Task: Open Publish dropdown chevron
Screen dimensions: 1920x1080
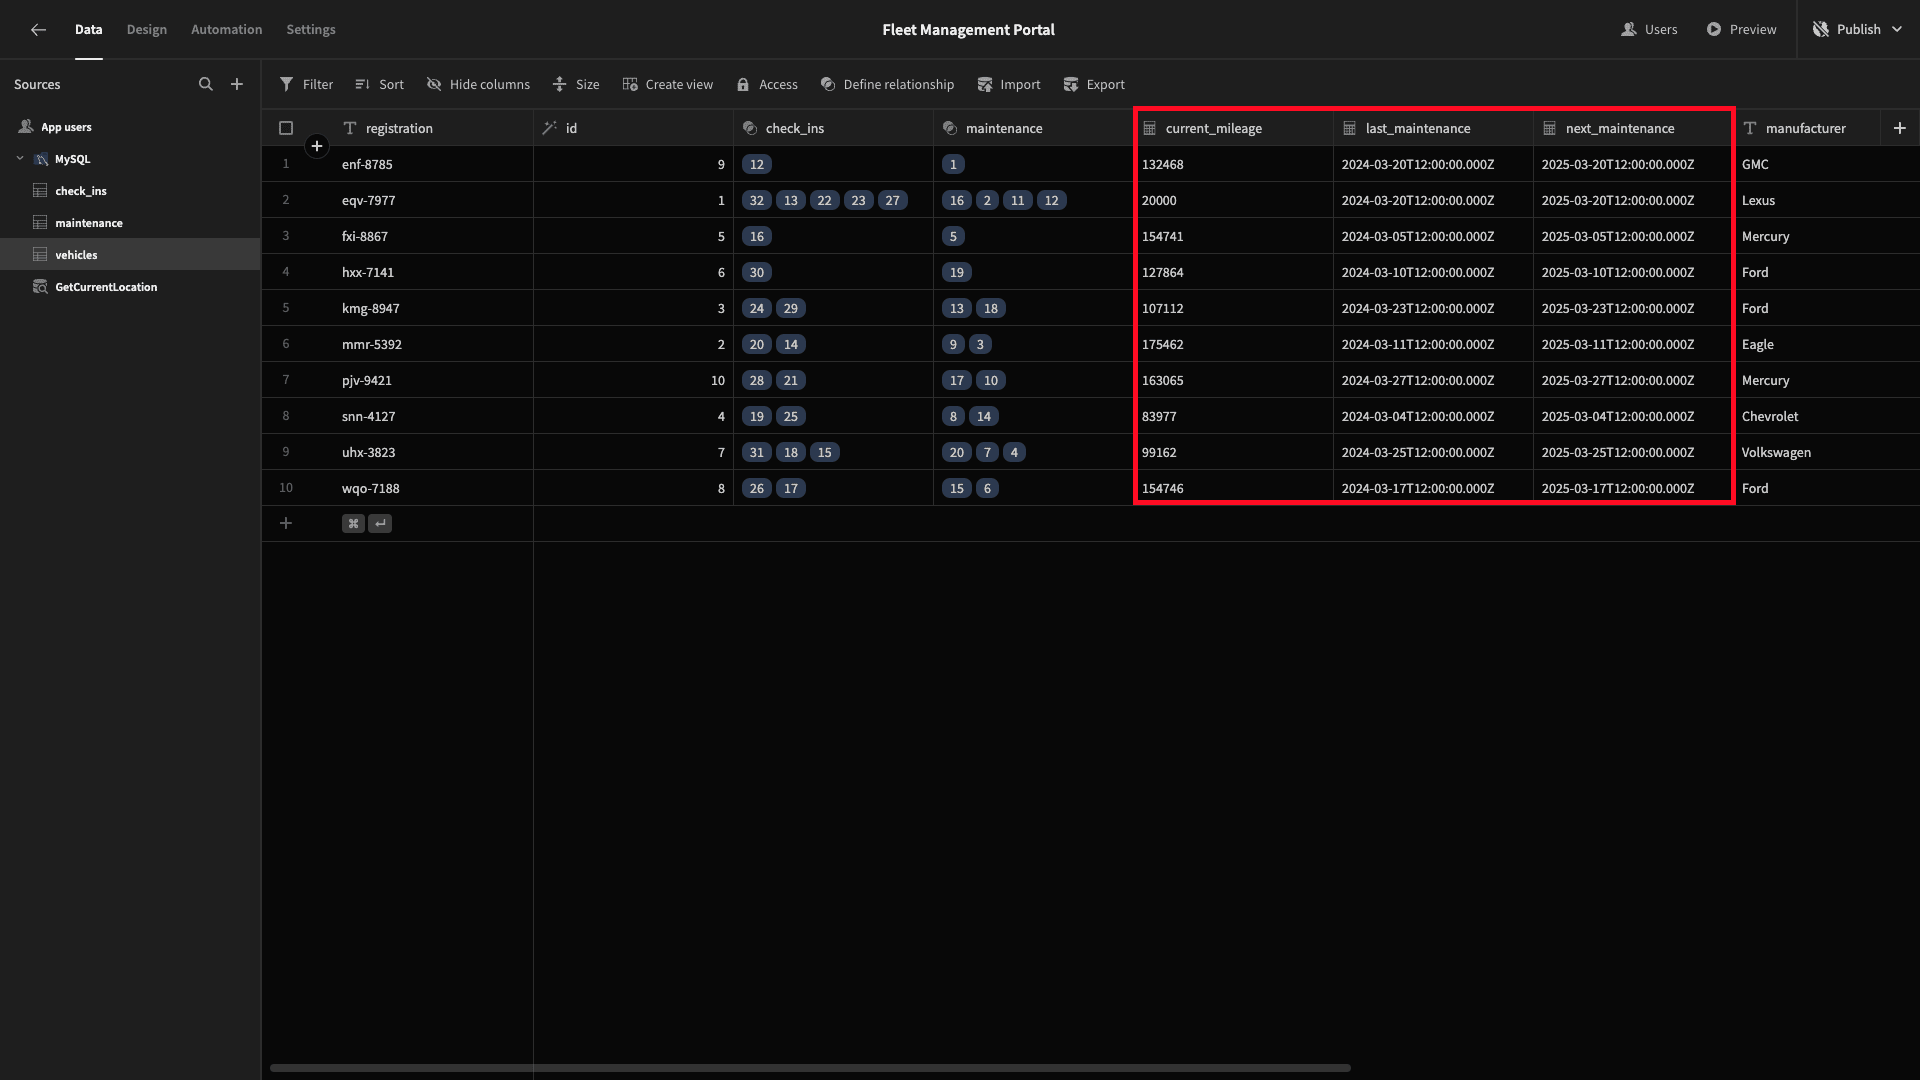Action: click(x=1897, y=30)
